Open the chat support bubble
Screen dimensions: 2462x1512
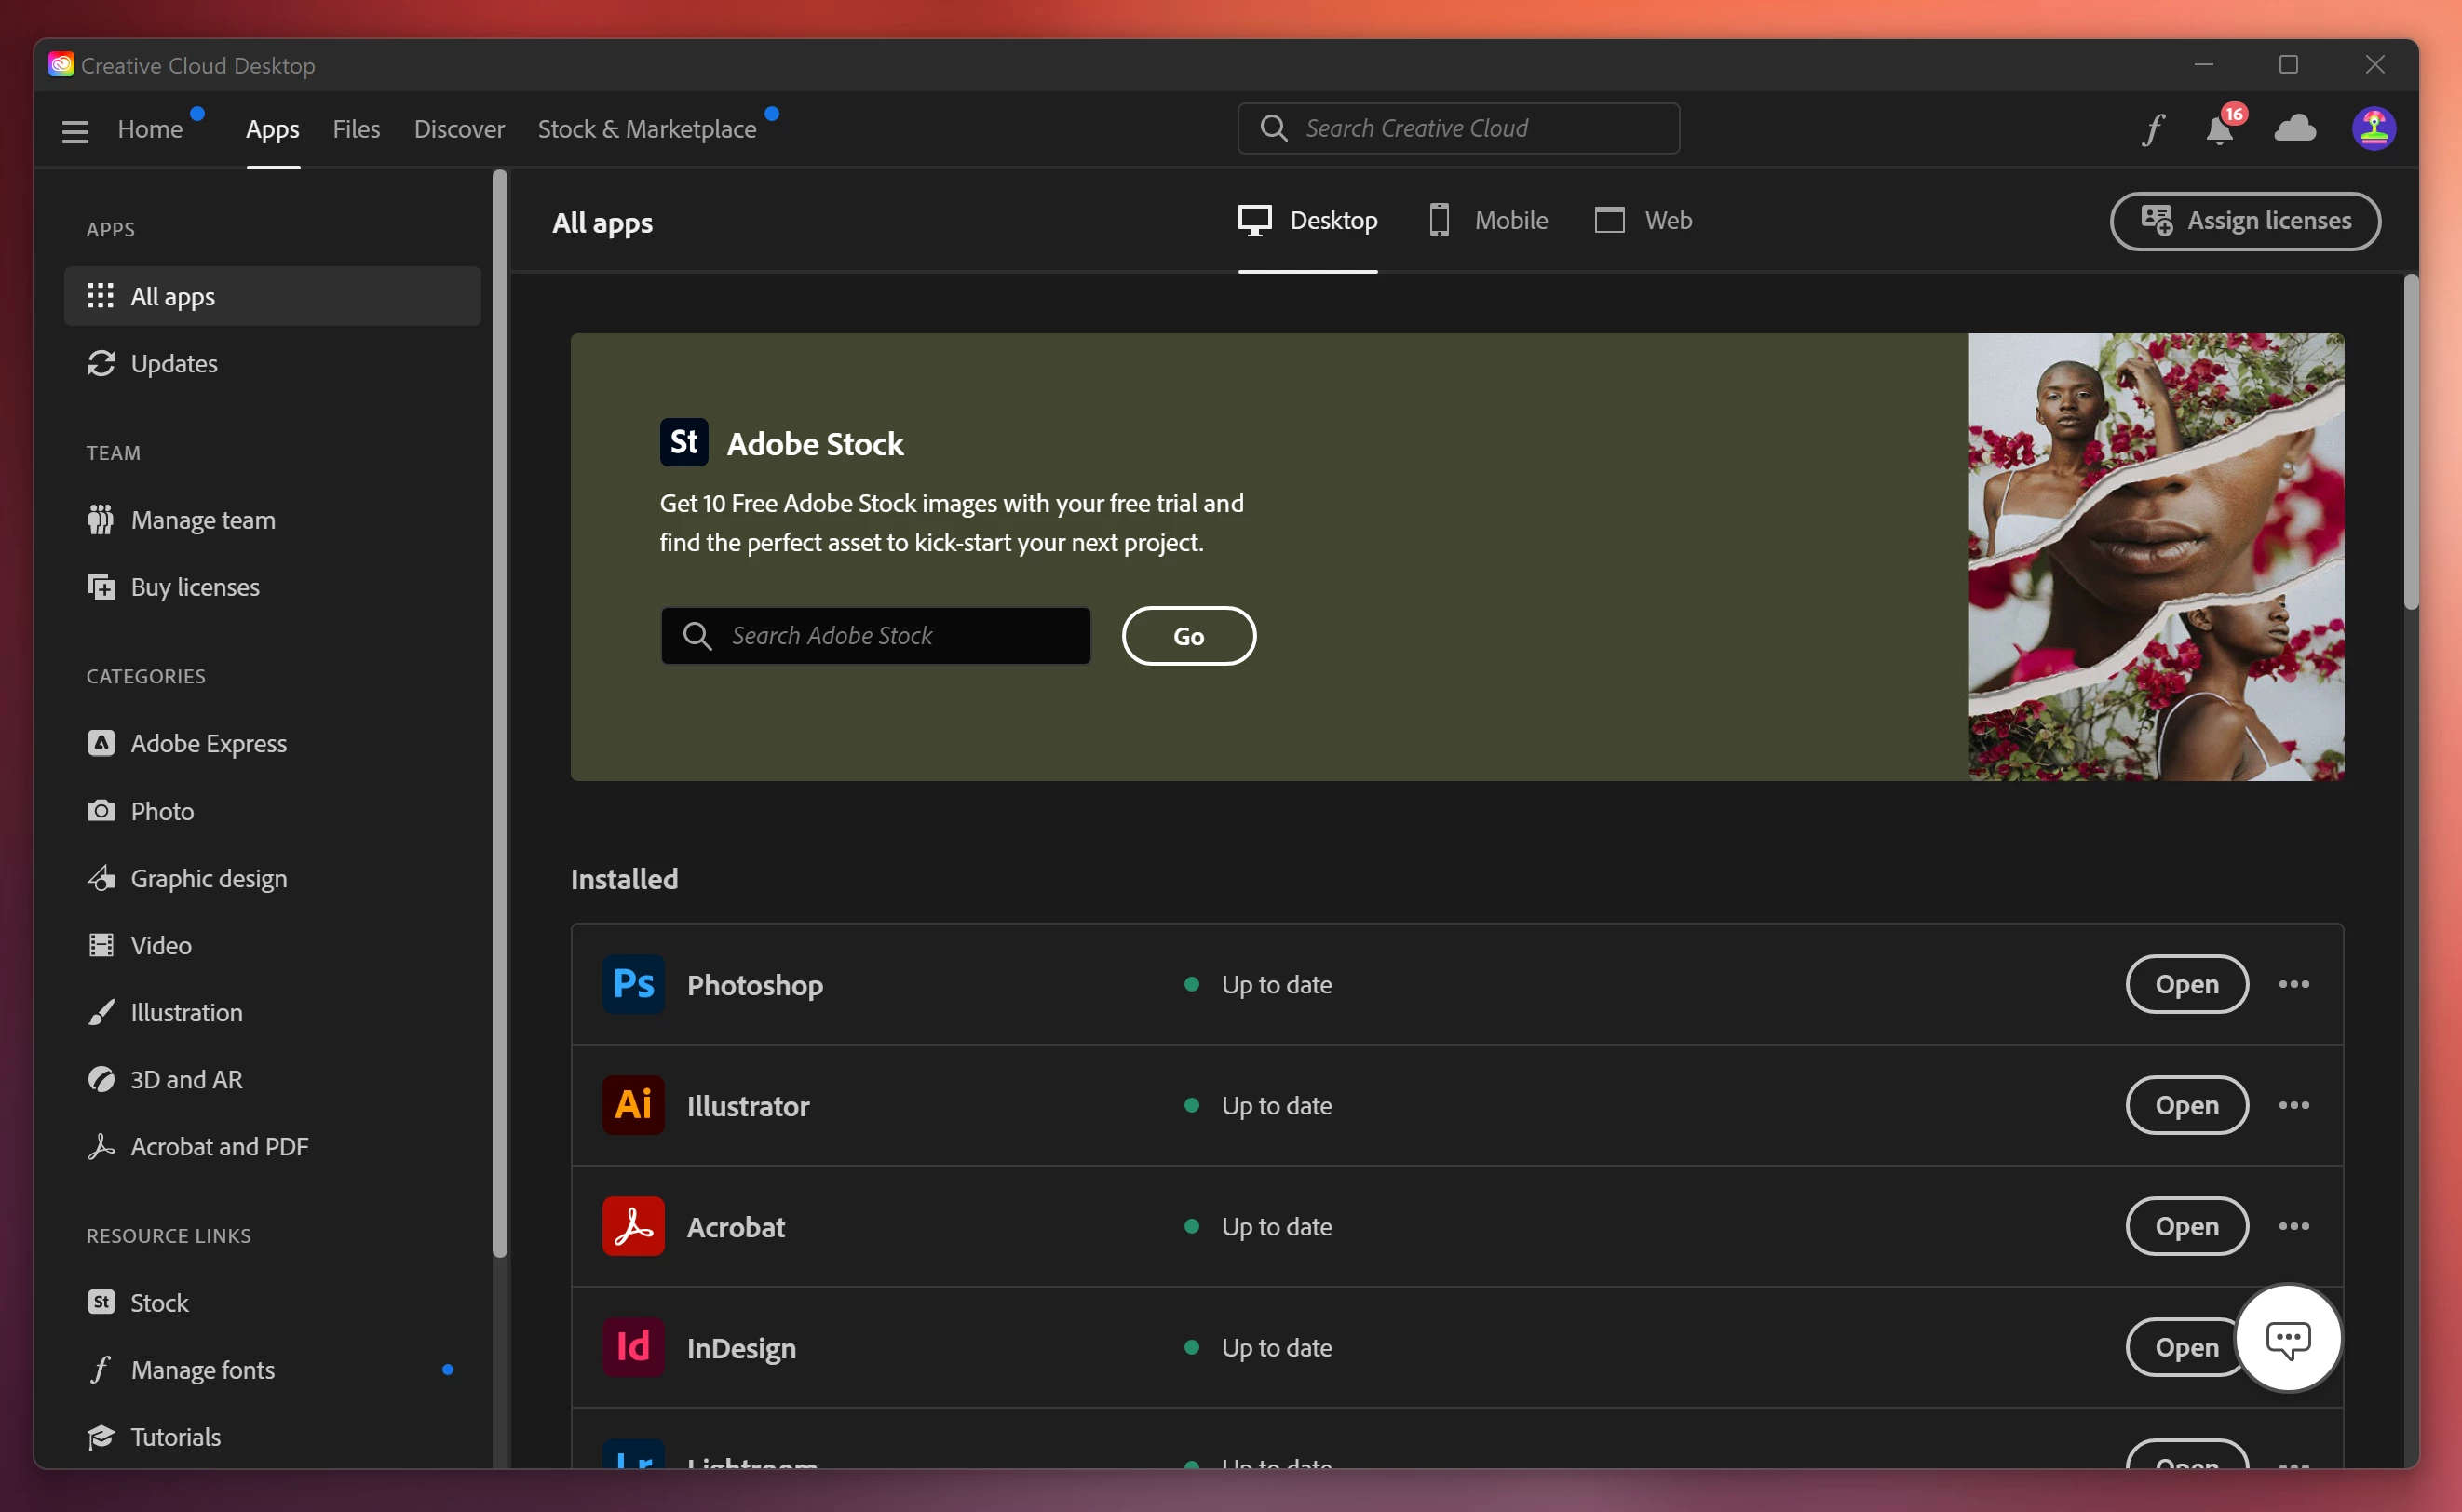pos(2288,1338)
